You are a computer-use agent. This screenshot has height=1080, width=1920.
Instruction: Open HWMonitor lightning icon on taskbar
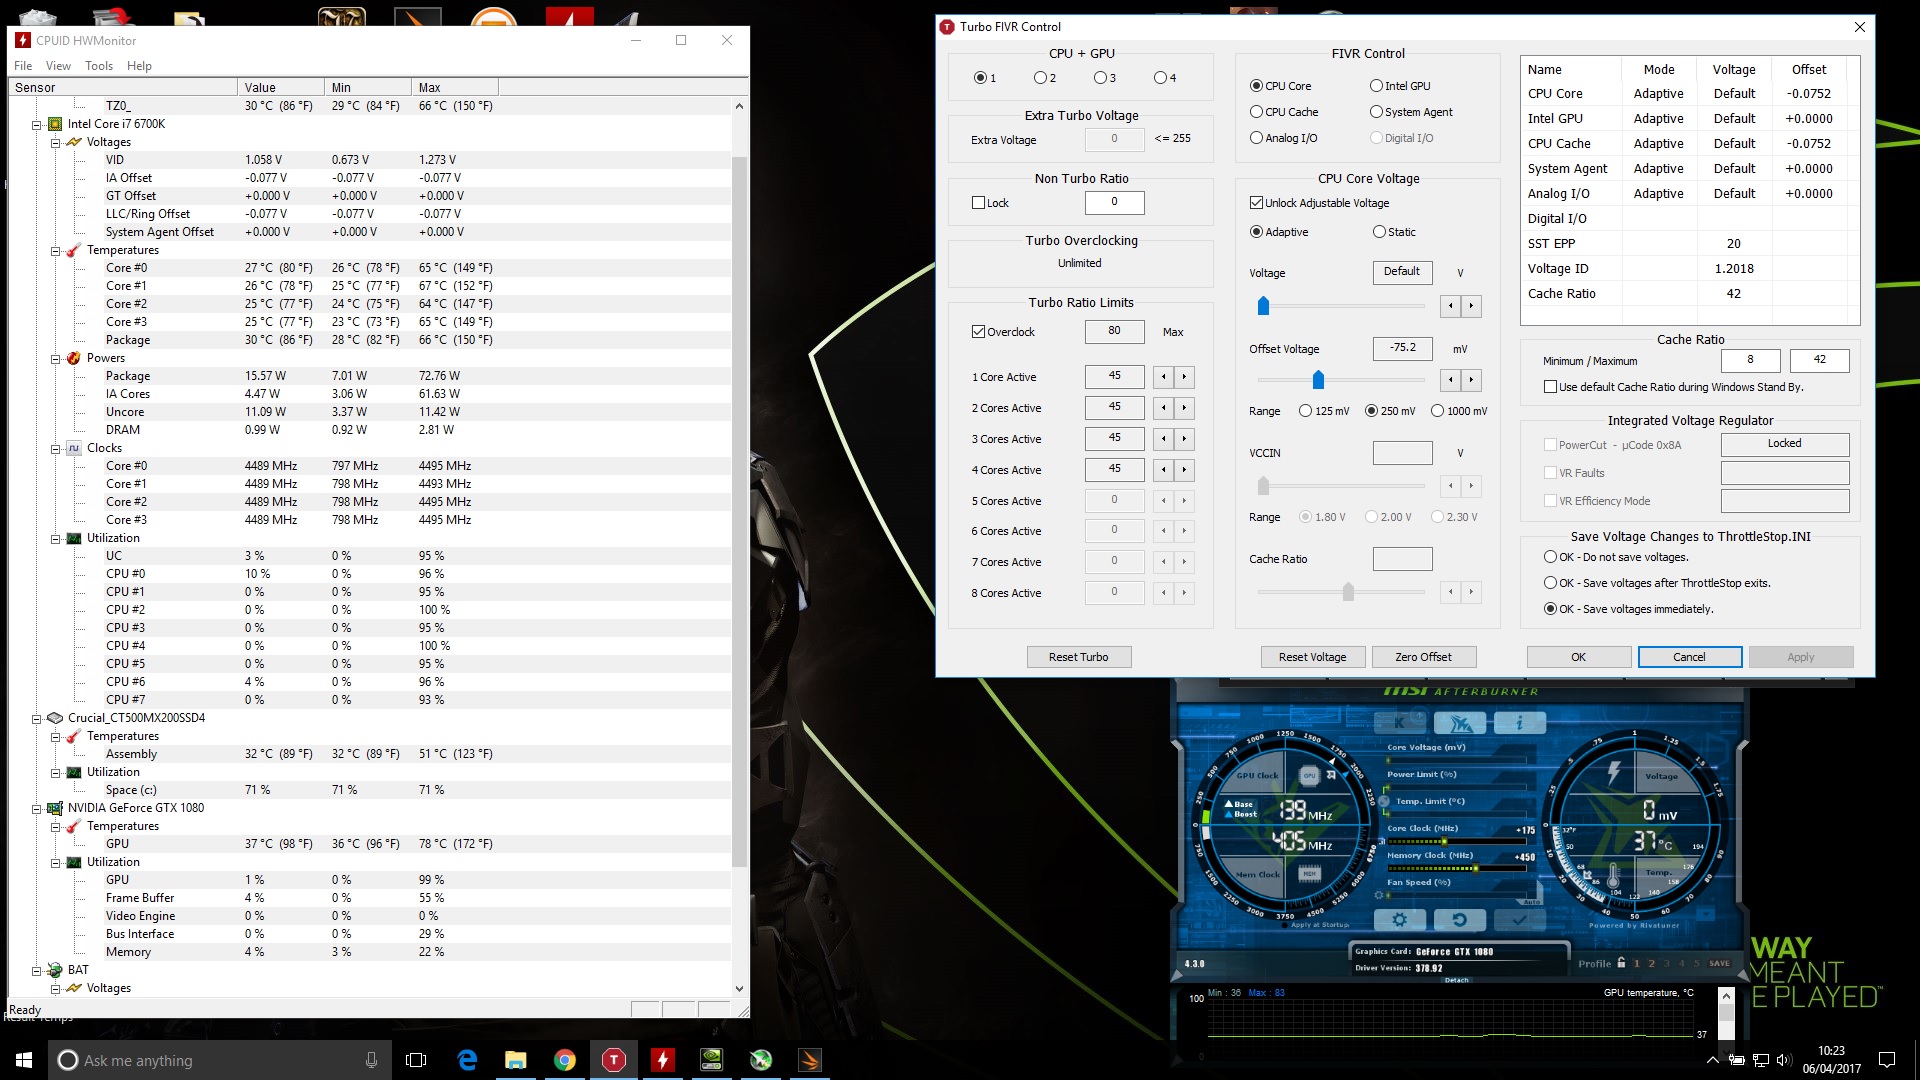point(662,1060)
